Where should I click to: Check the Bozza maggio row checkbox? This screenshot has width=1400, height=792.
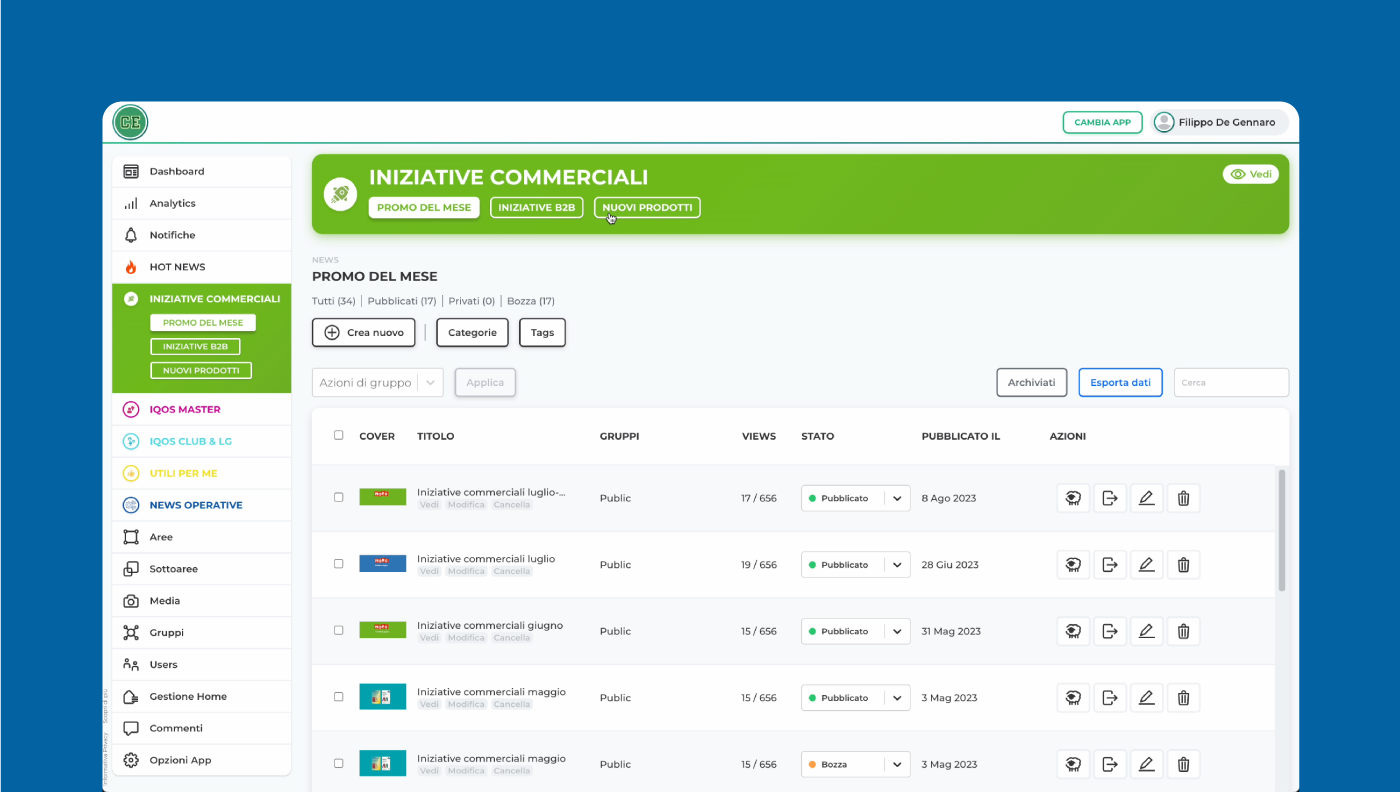click(338, 763)
